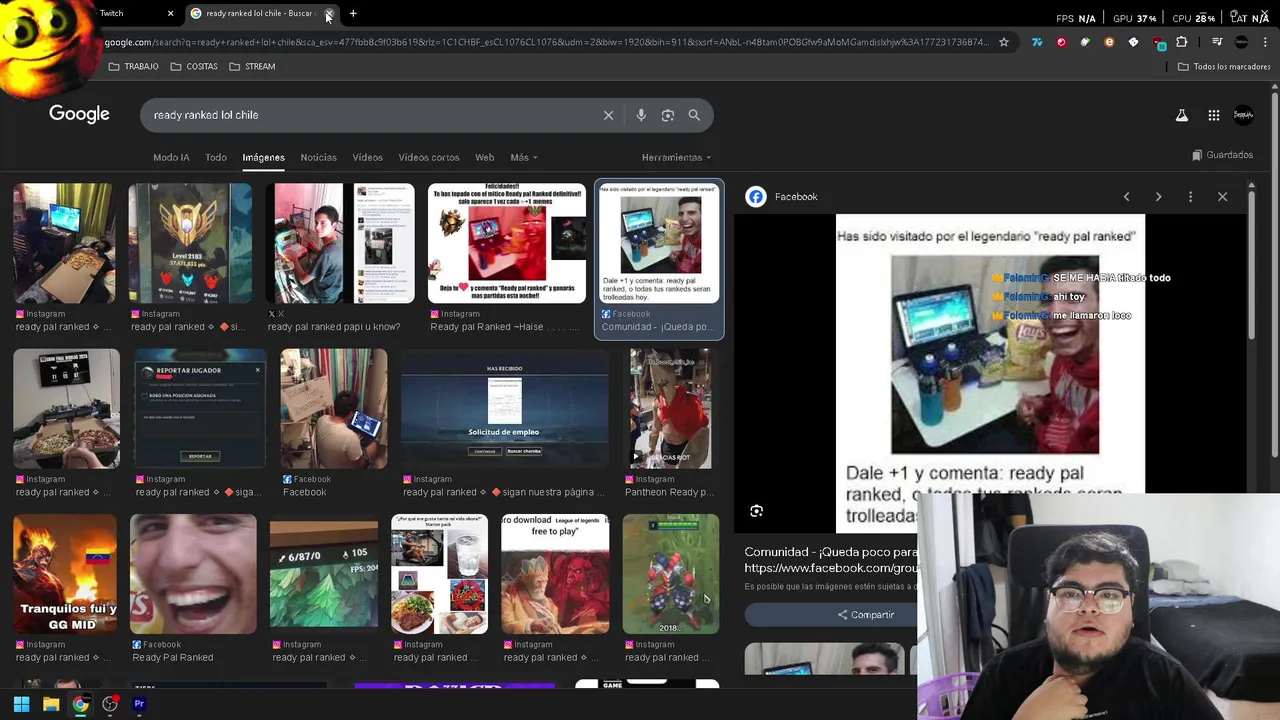Switch to the Noticias tab
The height and width of the screenshot is (720, 1280).
coord(319,157)
